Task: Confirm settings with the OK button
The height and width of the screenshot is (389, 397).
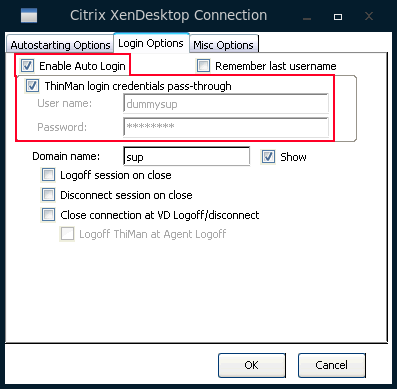Action: point(252,365)
